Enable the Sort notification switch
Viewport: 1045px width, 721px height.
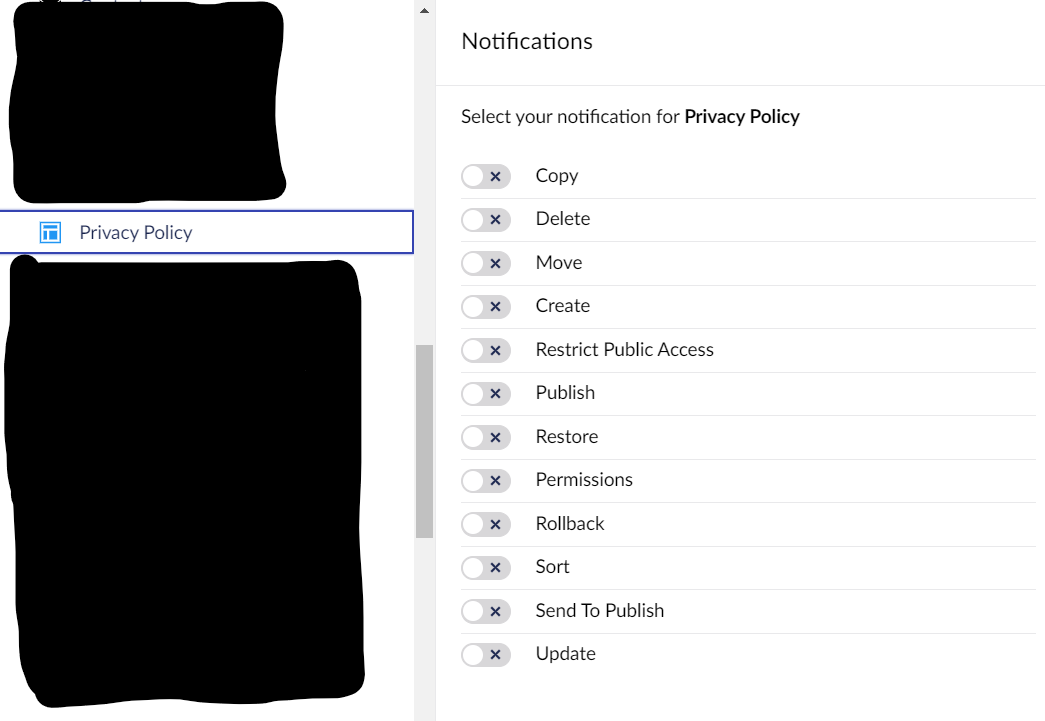tap(486, 567)
